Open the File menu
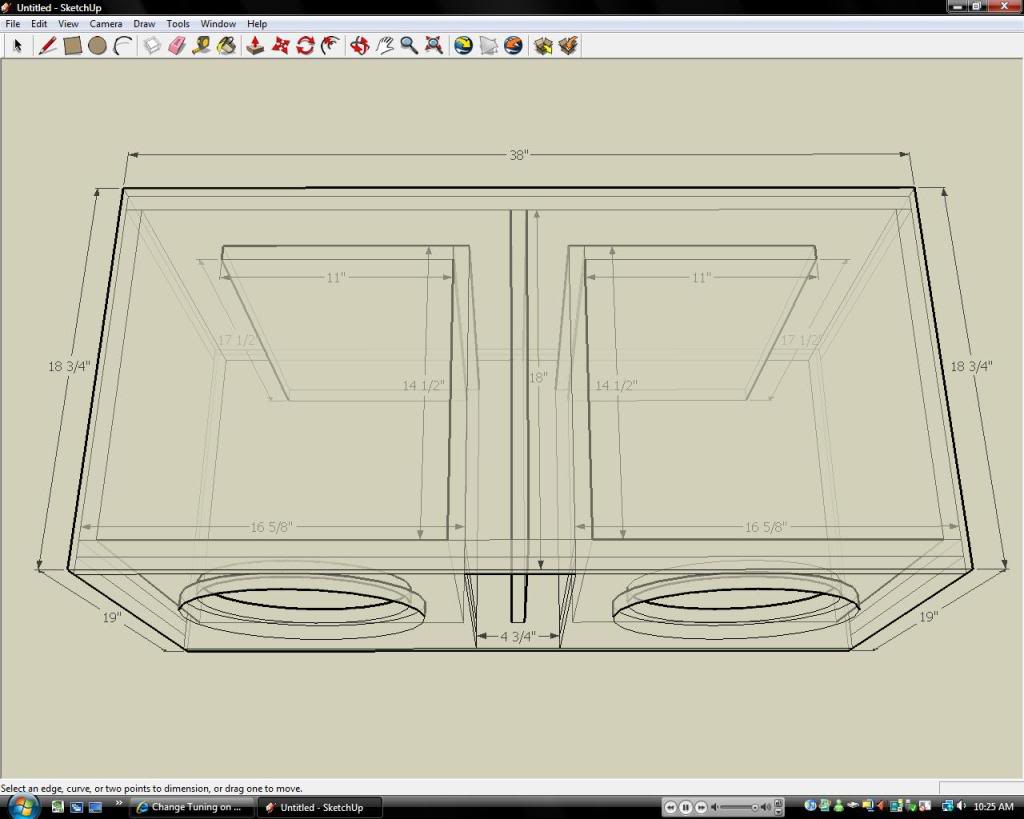This screenshot has width=1024, height=819. click(12, 24)
